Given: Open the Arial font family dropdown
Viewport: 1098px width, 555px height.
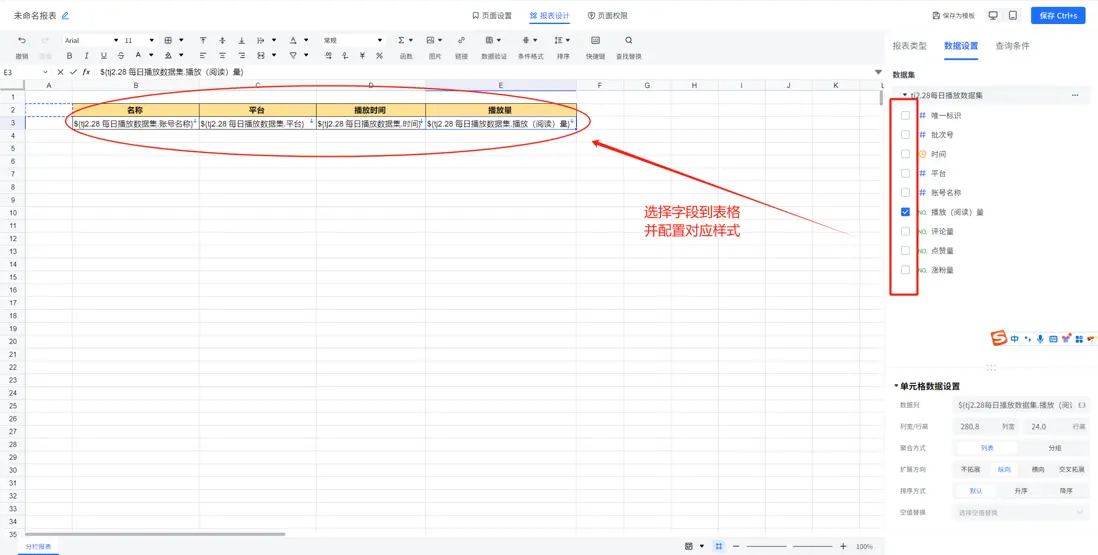Looking at the screenshot, I should (91, 41).
